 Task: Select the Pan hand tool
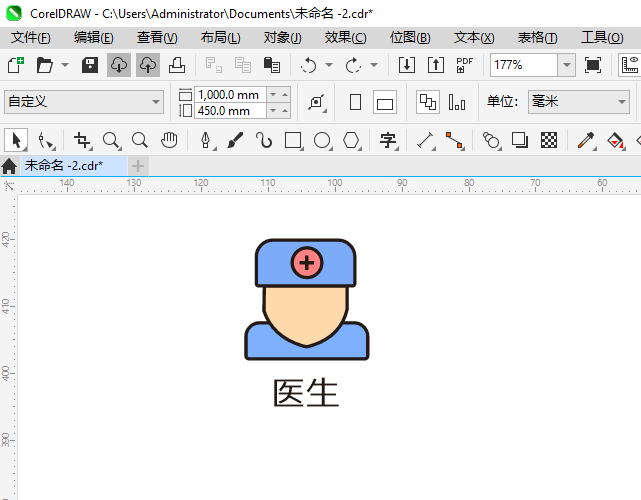(169, 140)
